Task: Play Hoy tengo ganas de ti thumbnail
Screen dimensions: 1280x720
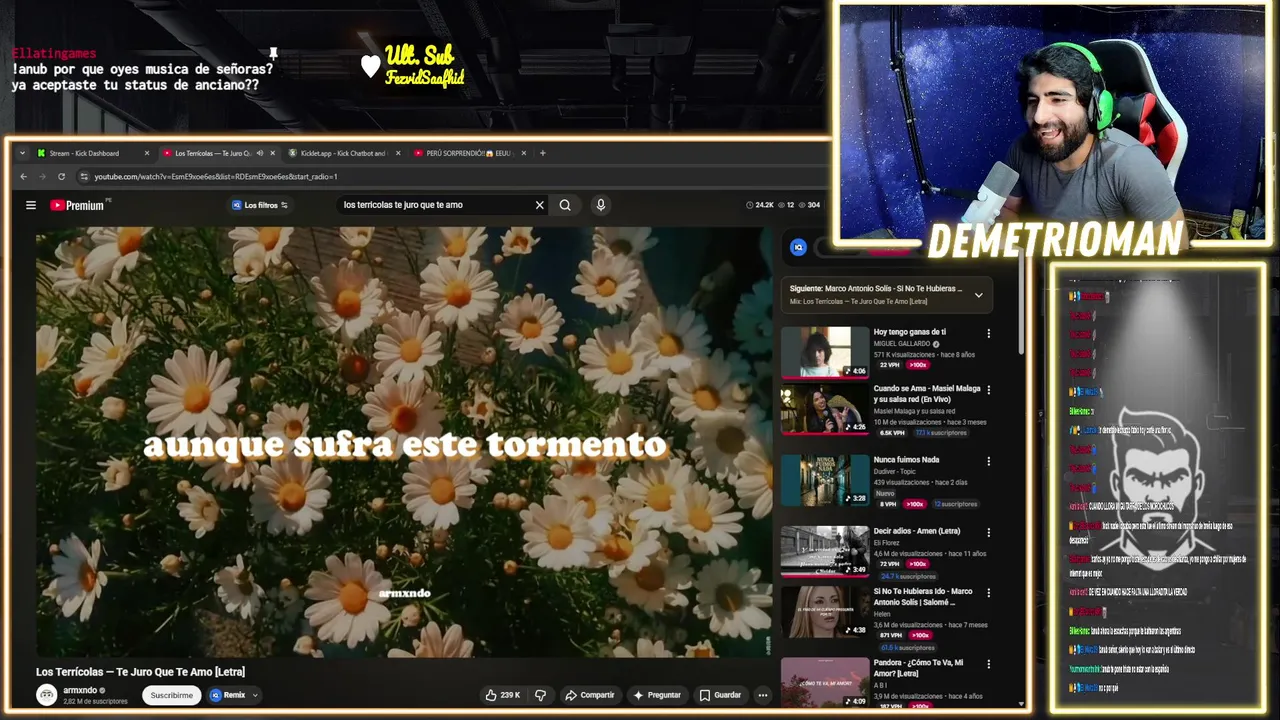Action: coord(825,352)
